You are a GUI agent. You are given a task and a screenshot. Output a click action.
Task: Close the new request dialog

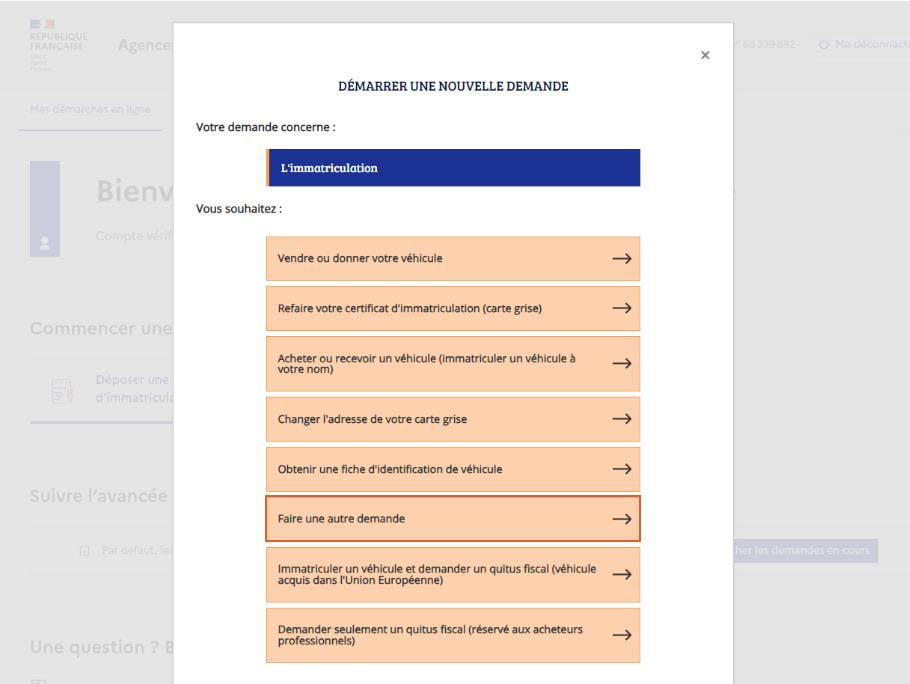pos(705,56)
